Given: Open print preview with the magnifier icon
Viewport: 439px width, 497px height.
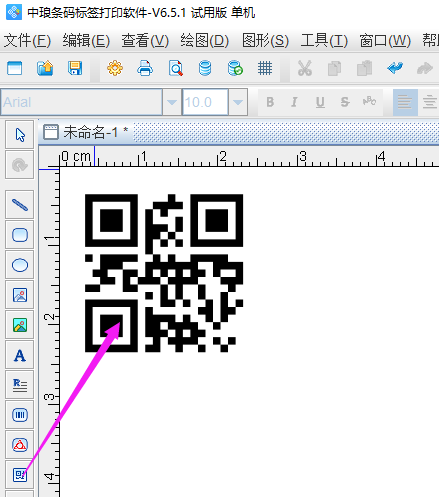Looking at the screenshot, I should pos(175,68).
